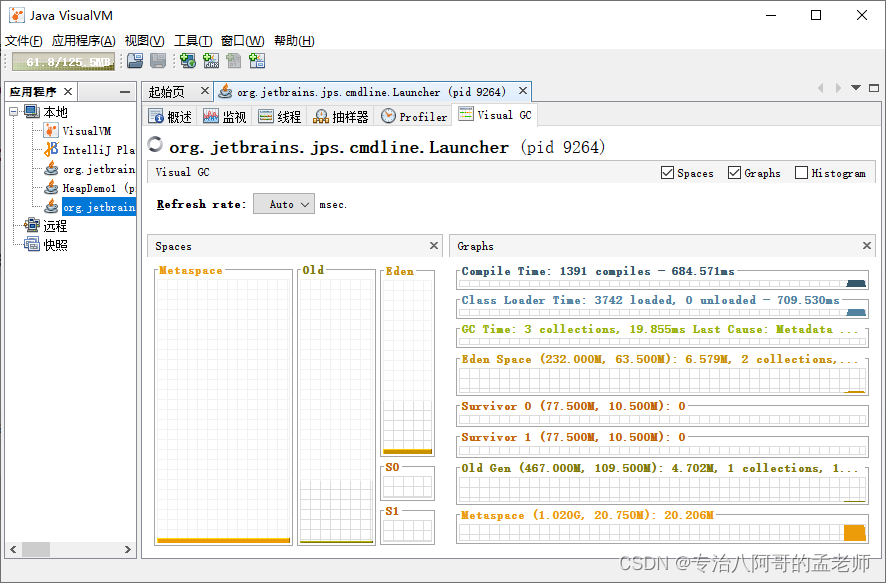Screen dimensions: 886x583
Task: Click the Class Loader Time graph
Action: pos(662,312)
